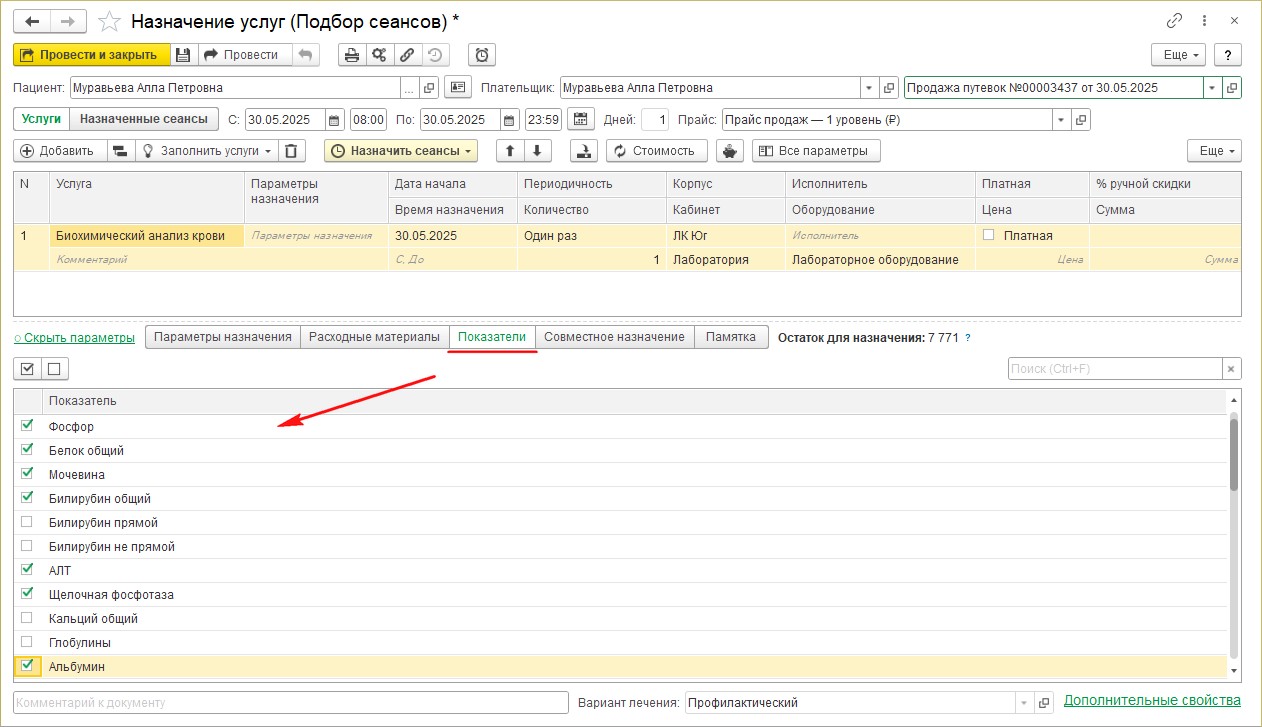The image size is (1262, 727).
Task: Click the alarm clock reminder icon
Action: coord(482,55)
